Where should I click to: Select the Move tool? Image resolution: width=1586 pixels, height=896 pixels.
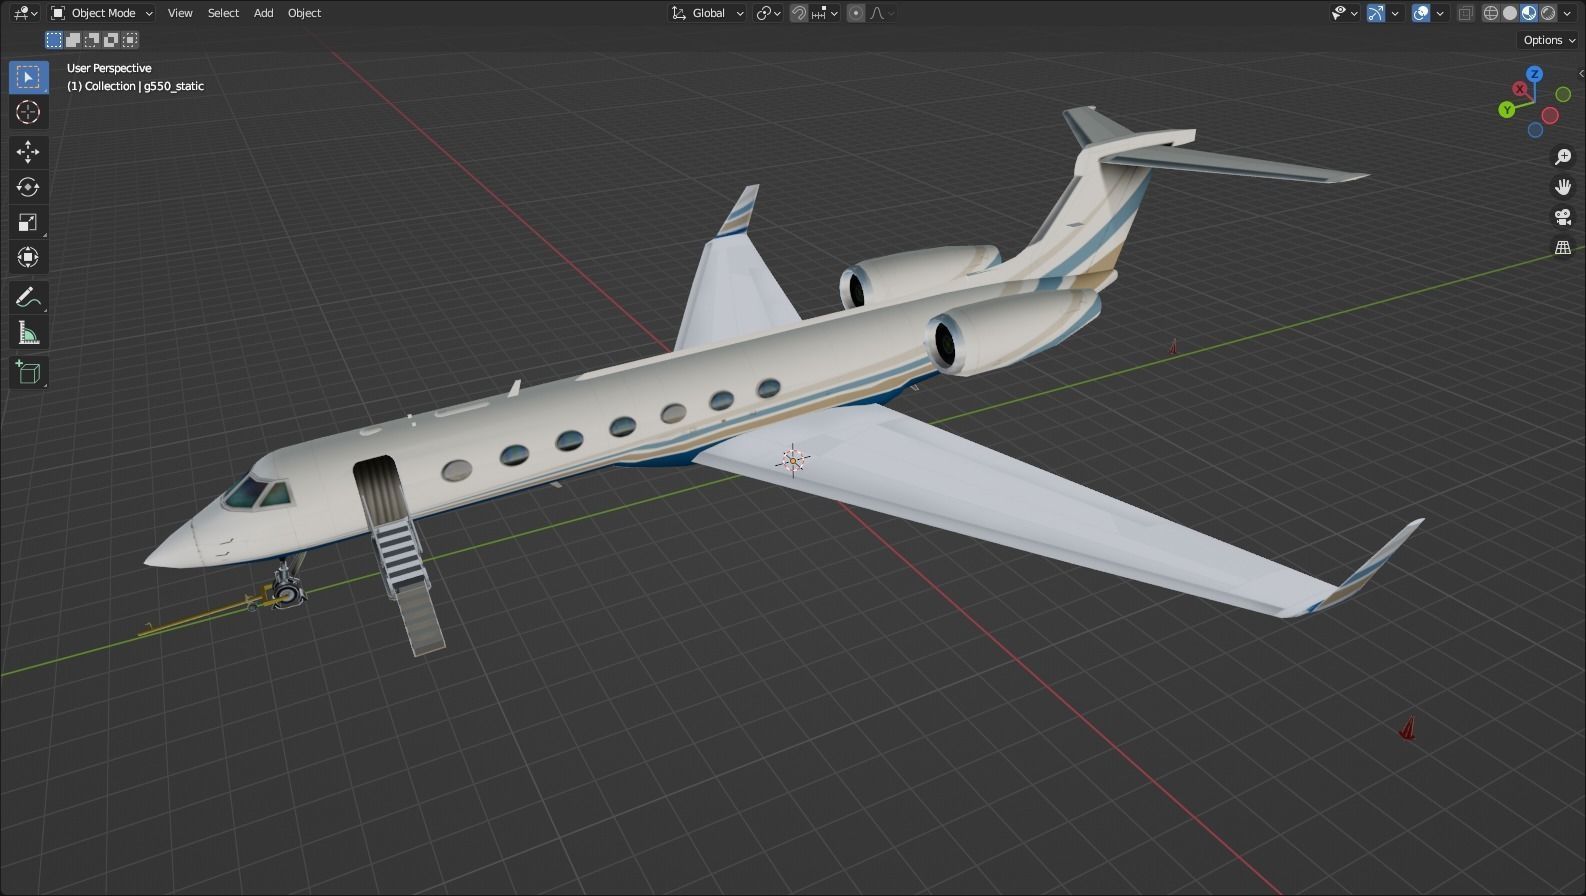(28, 152)
